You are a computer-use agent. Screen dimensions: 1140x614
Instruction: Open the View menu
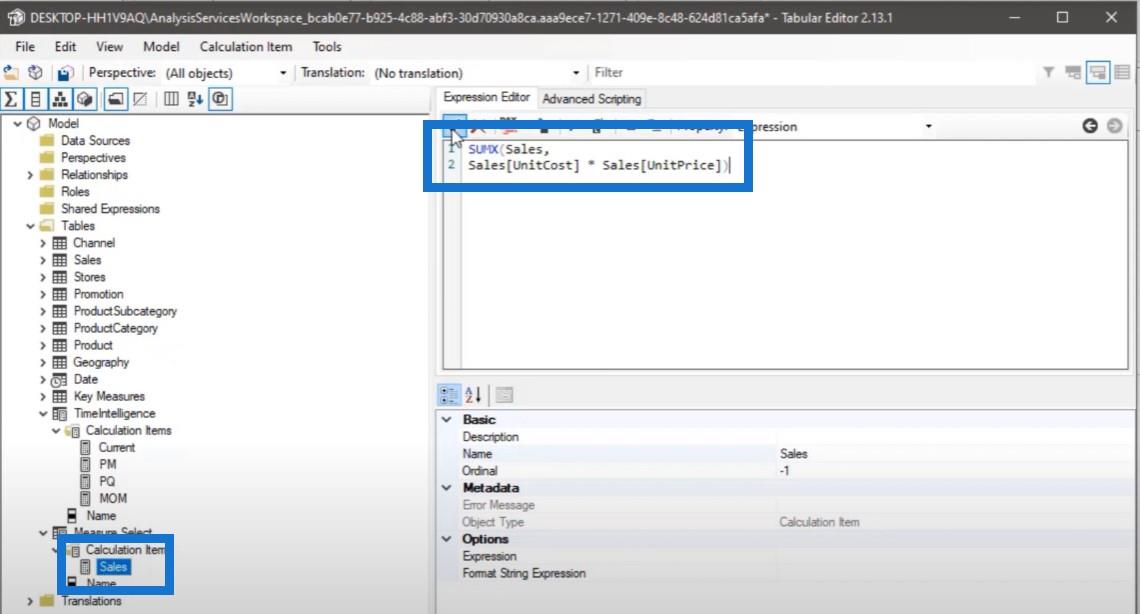tap(109, 47)
